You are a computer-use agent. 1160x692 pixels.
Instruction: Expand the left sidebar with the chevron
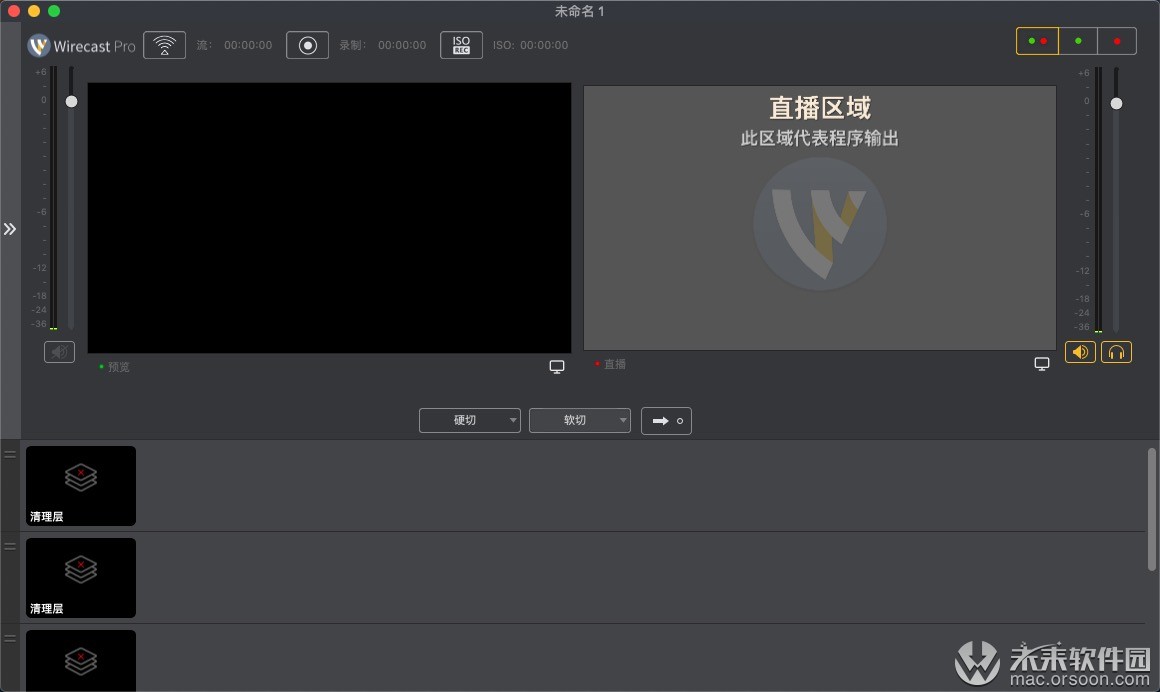coord(11,228)
